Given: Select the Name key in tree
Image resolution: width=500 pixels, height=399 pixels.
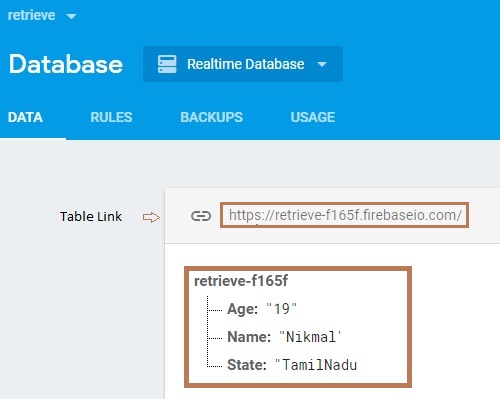Looking at the screenshot, I should 249,337.
